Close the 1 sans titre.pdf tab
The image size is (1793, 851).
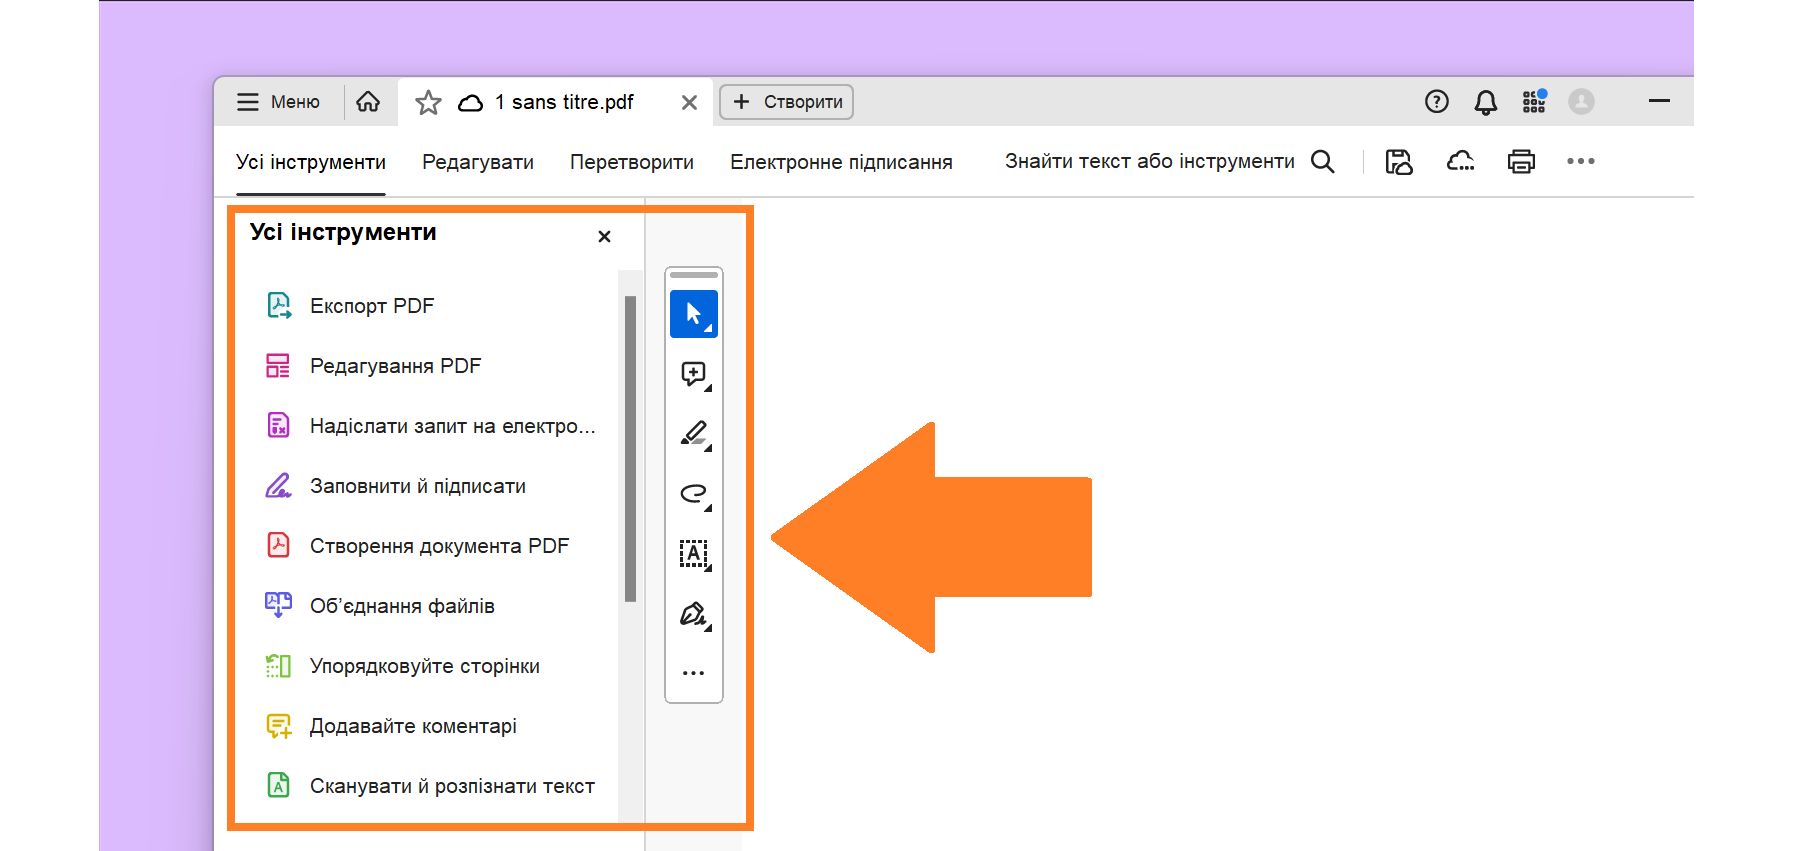tap(689, 103)
